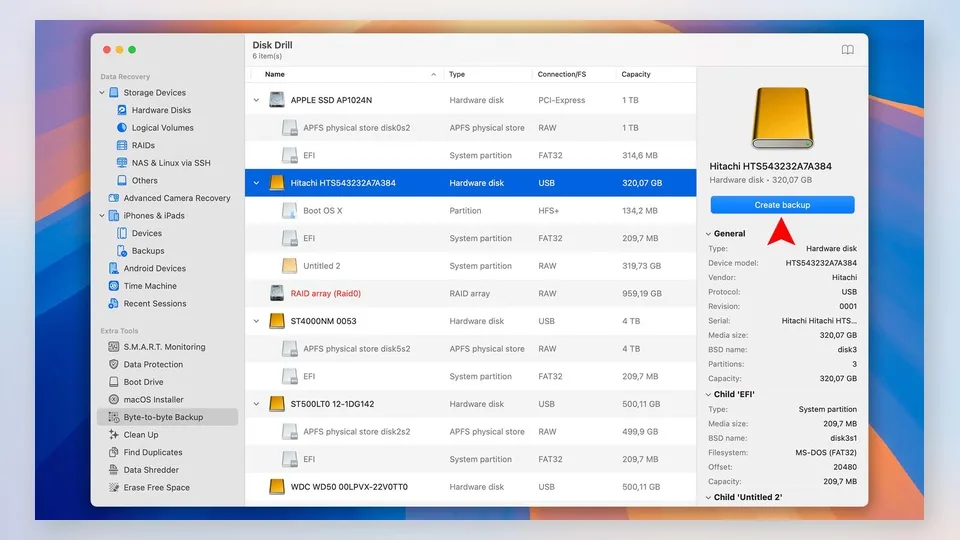
Task: Click the macOS green zoom window button
Action: coord(132,50)
